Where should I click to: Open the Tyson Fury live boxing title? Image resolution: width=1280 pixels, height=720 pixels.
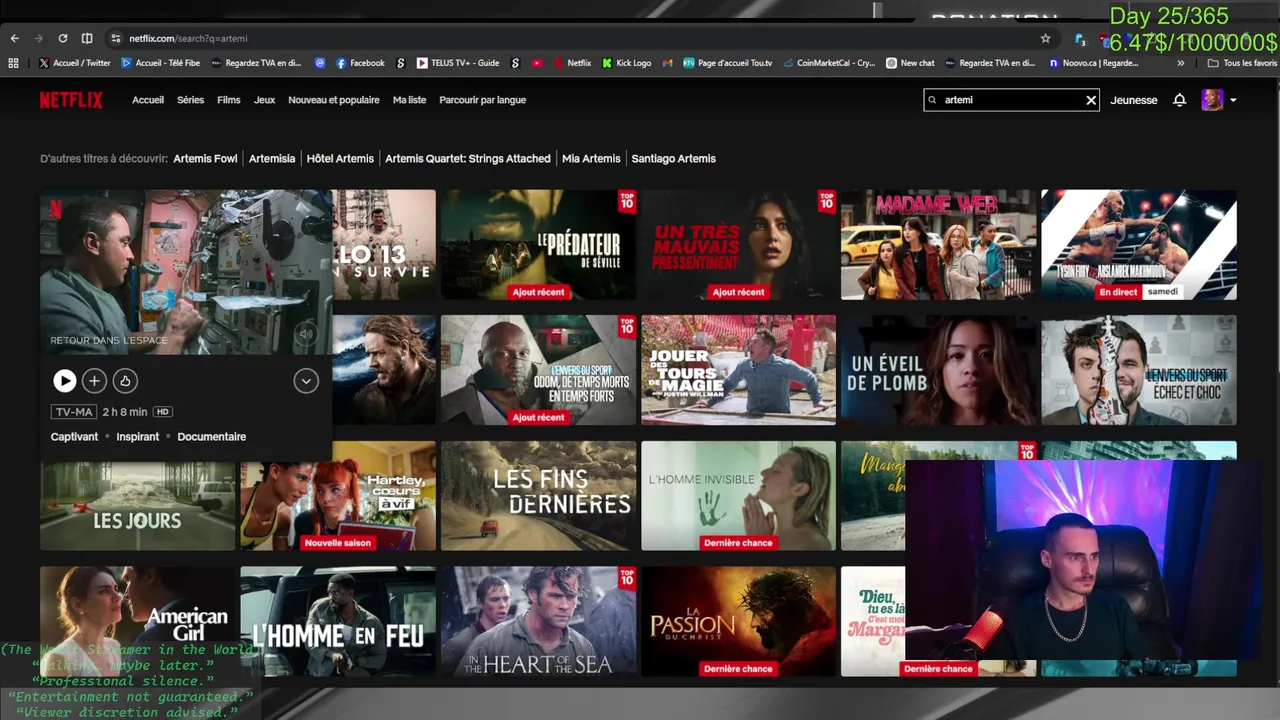pyautogui.click(x=1139, y=245)
